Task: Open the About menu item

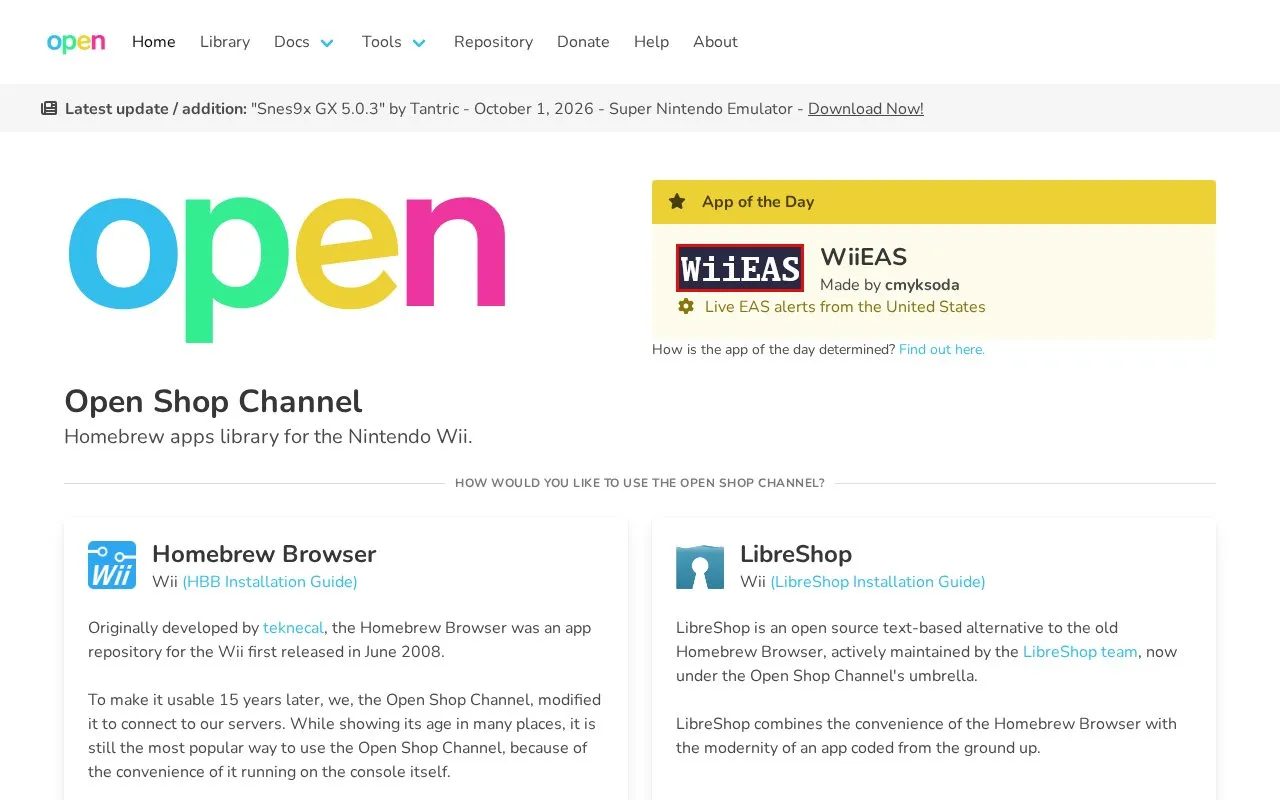Action: (x=715, y=42)
